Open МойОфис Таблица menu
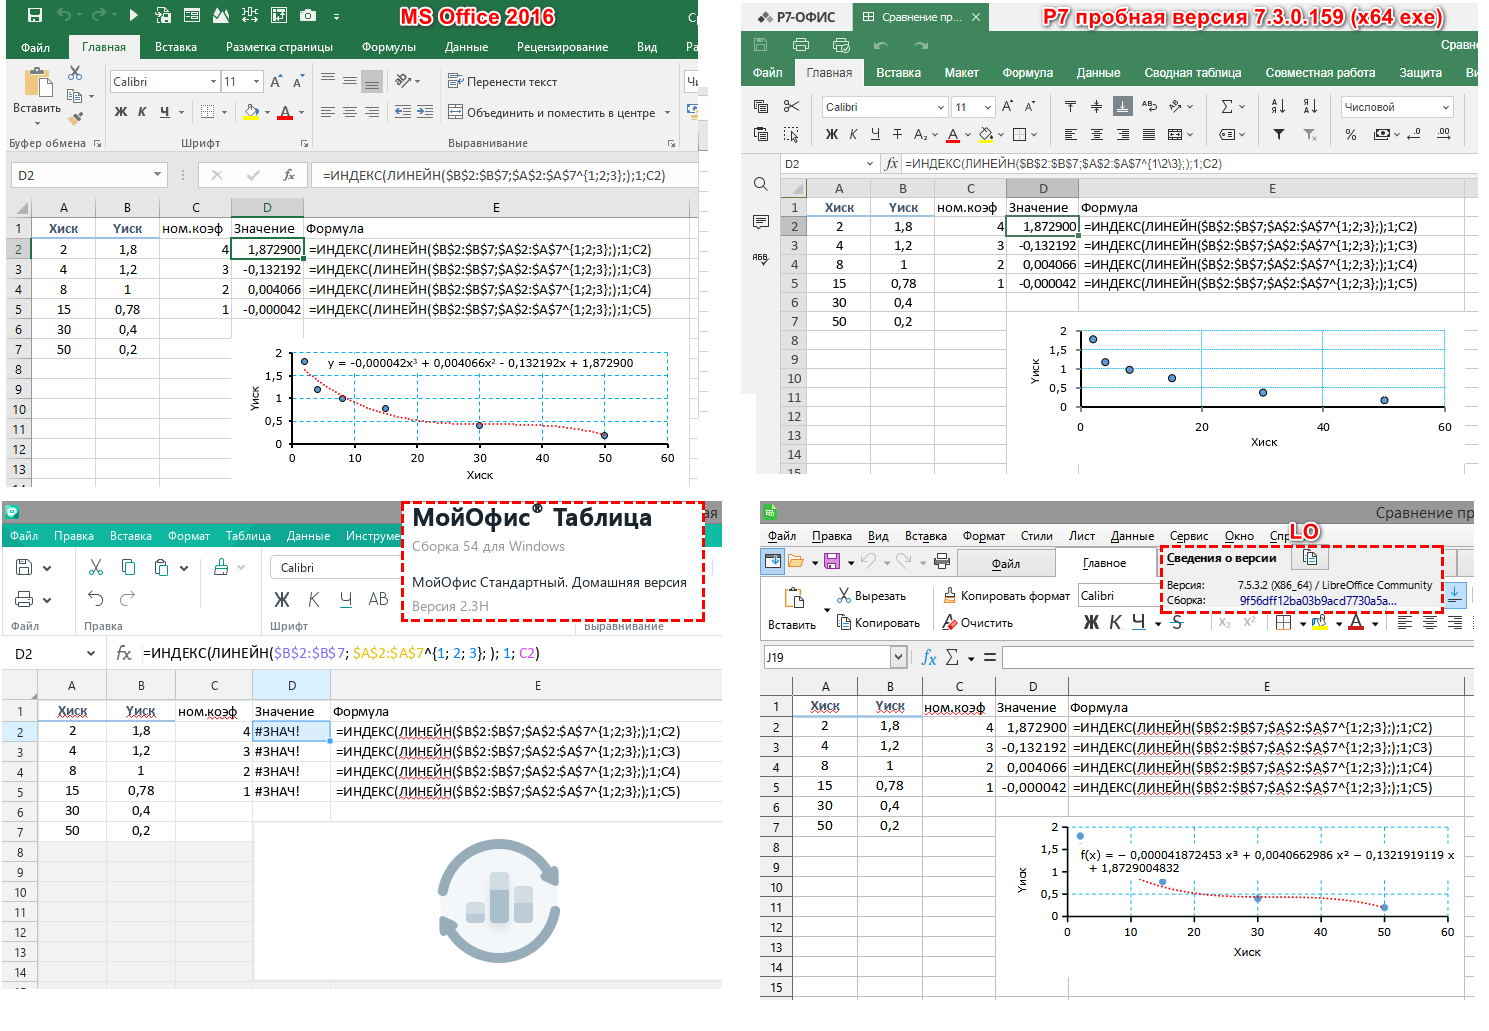This screenshot has height=1031, width=1489. [x=248, y=536]
